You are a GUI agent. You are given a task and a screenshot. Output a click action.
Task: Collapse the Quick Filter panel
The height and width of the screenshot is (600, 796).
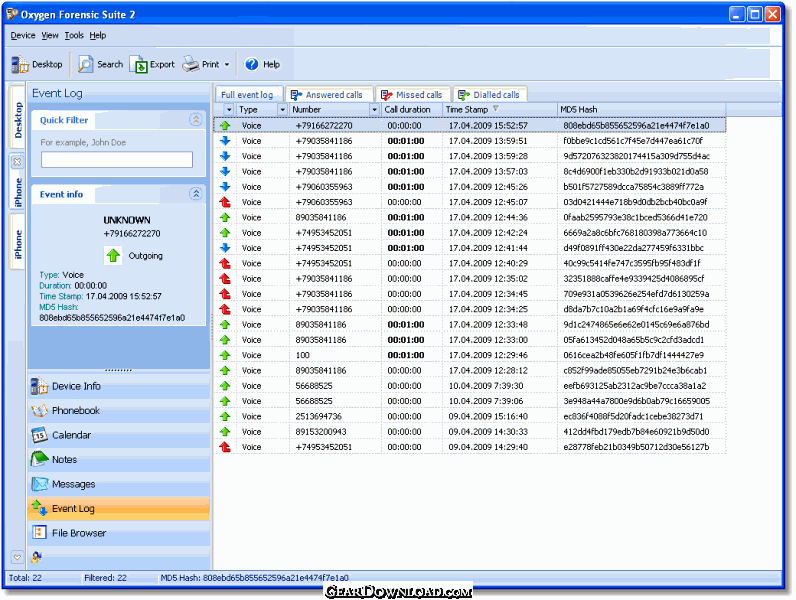click(195, 119)
